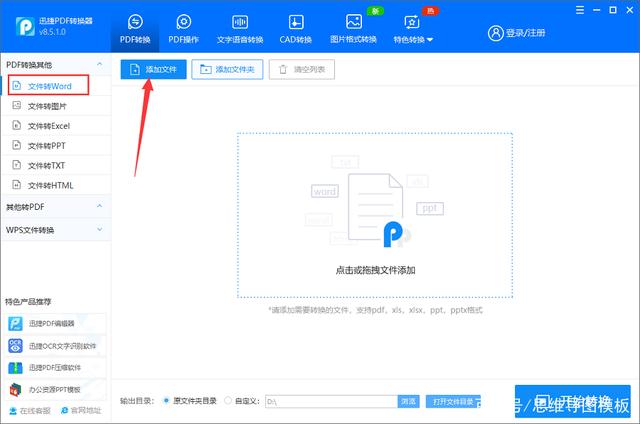Click 登录/注册 link

coord(525,33)
